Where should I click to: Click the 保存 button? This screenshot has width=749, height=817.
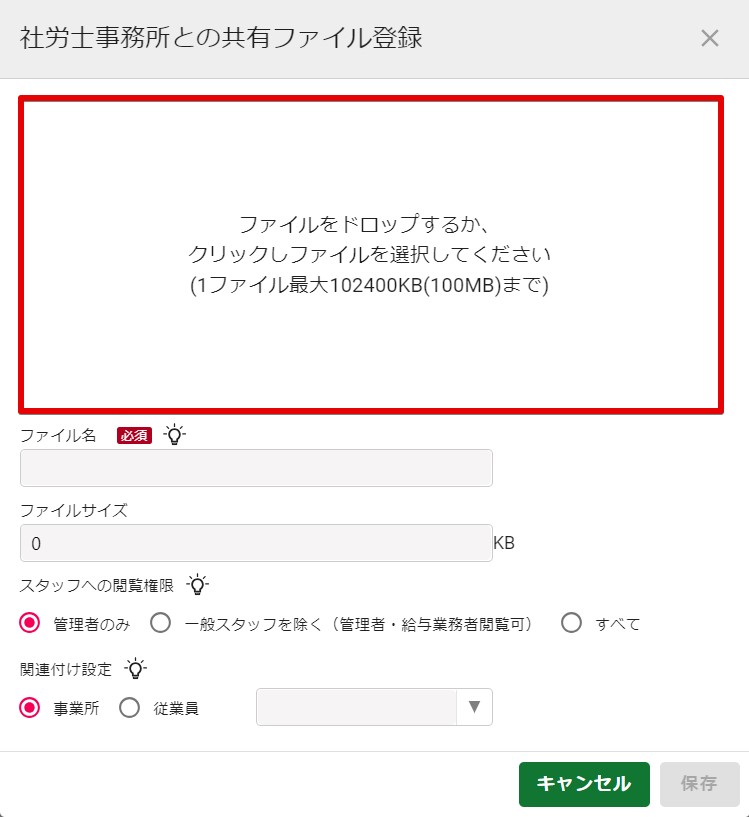tap(699, 784)
